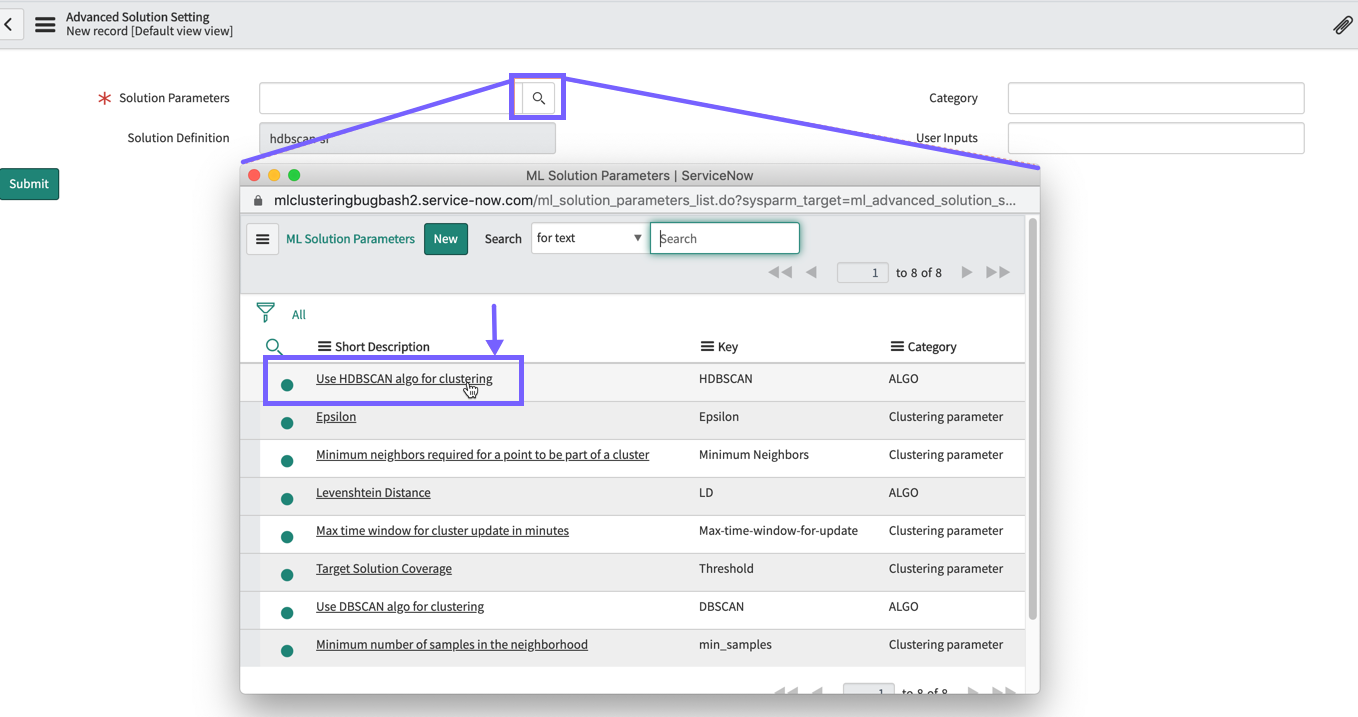
Task: Click the popup address bar URL
Action: tap(644, 200)
